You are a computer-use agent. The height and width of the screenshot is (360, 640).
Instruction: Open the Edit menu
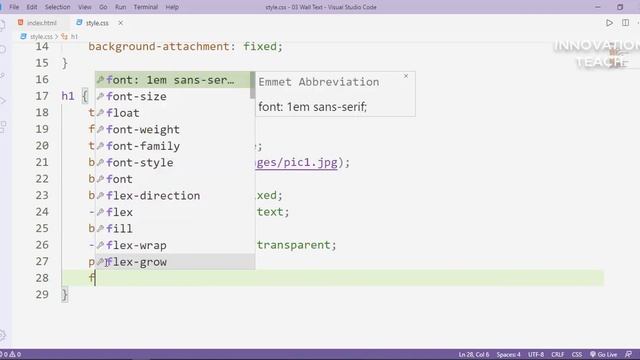point(31,7)
